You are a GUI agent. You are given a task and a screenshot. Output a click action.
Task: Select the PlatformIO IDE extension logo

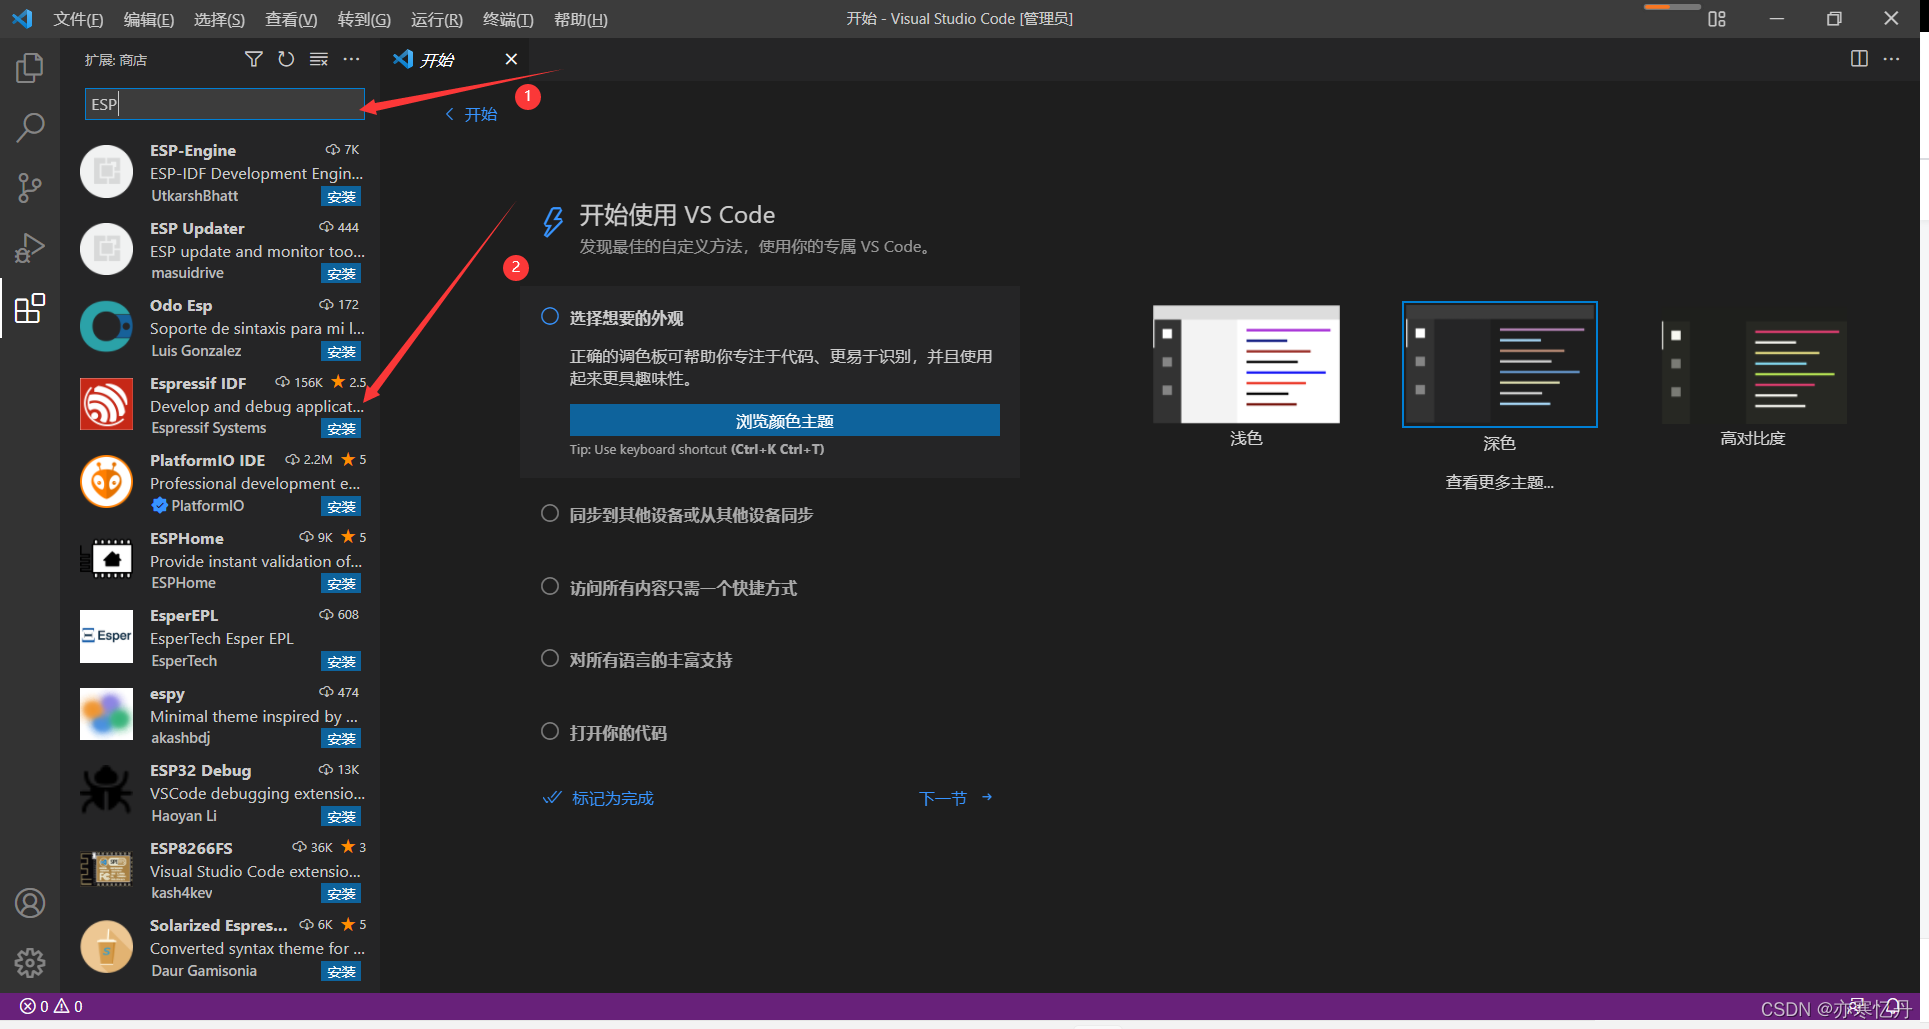click(x=106, y=482)
